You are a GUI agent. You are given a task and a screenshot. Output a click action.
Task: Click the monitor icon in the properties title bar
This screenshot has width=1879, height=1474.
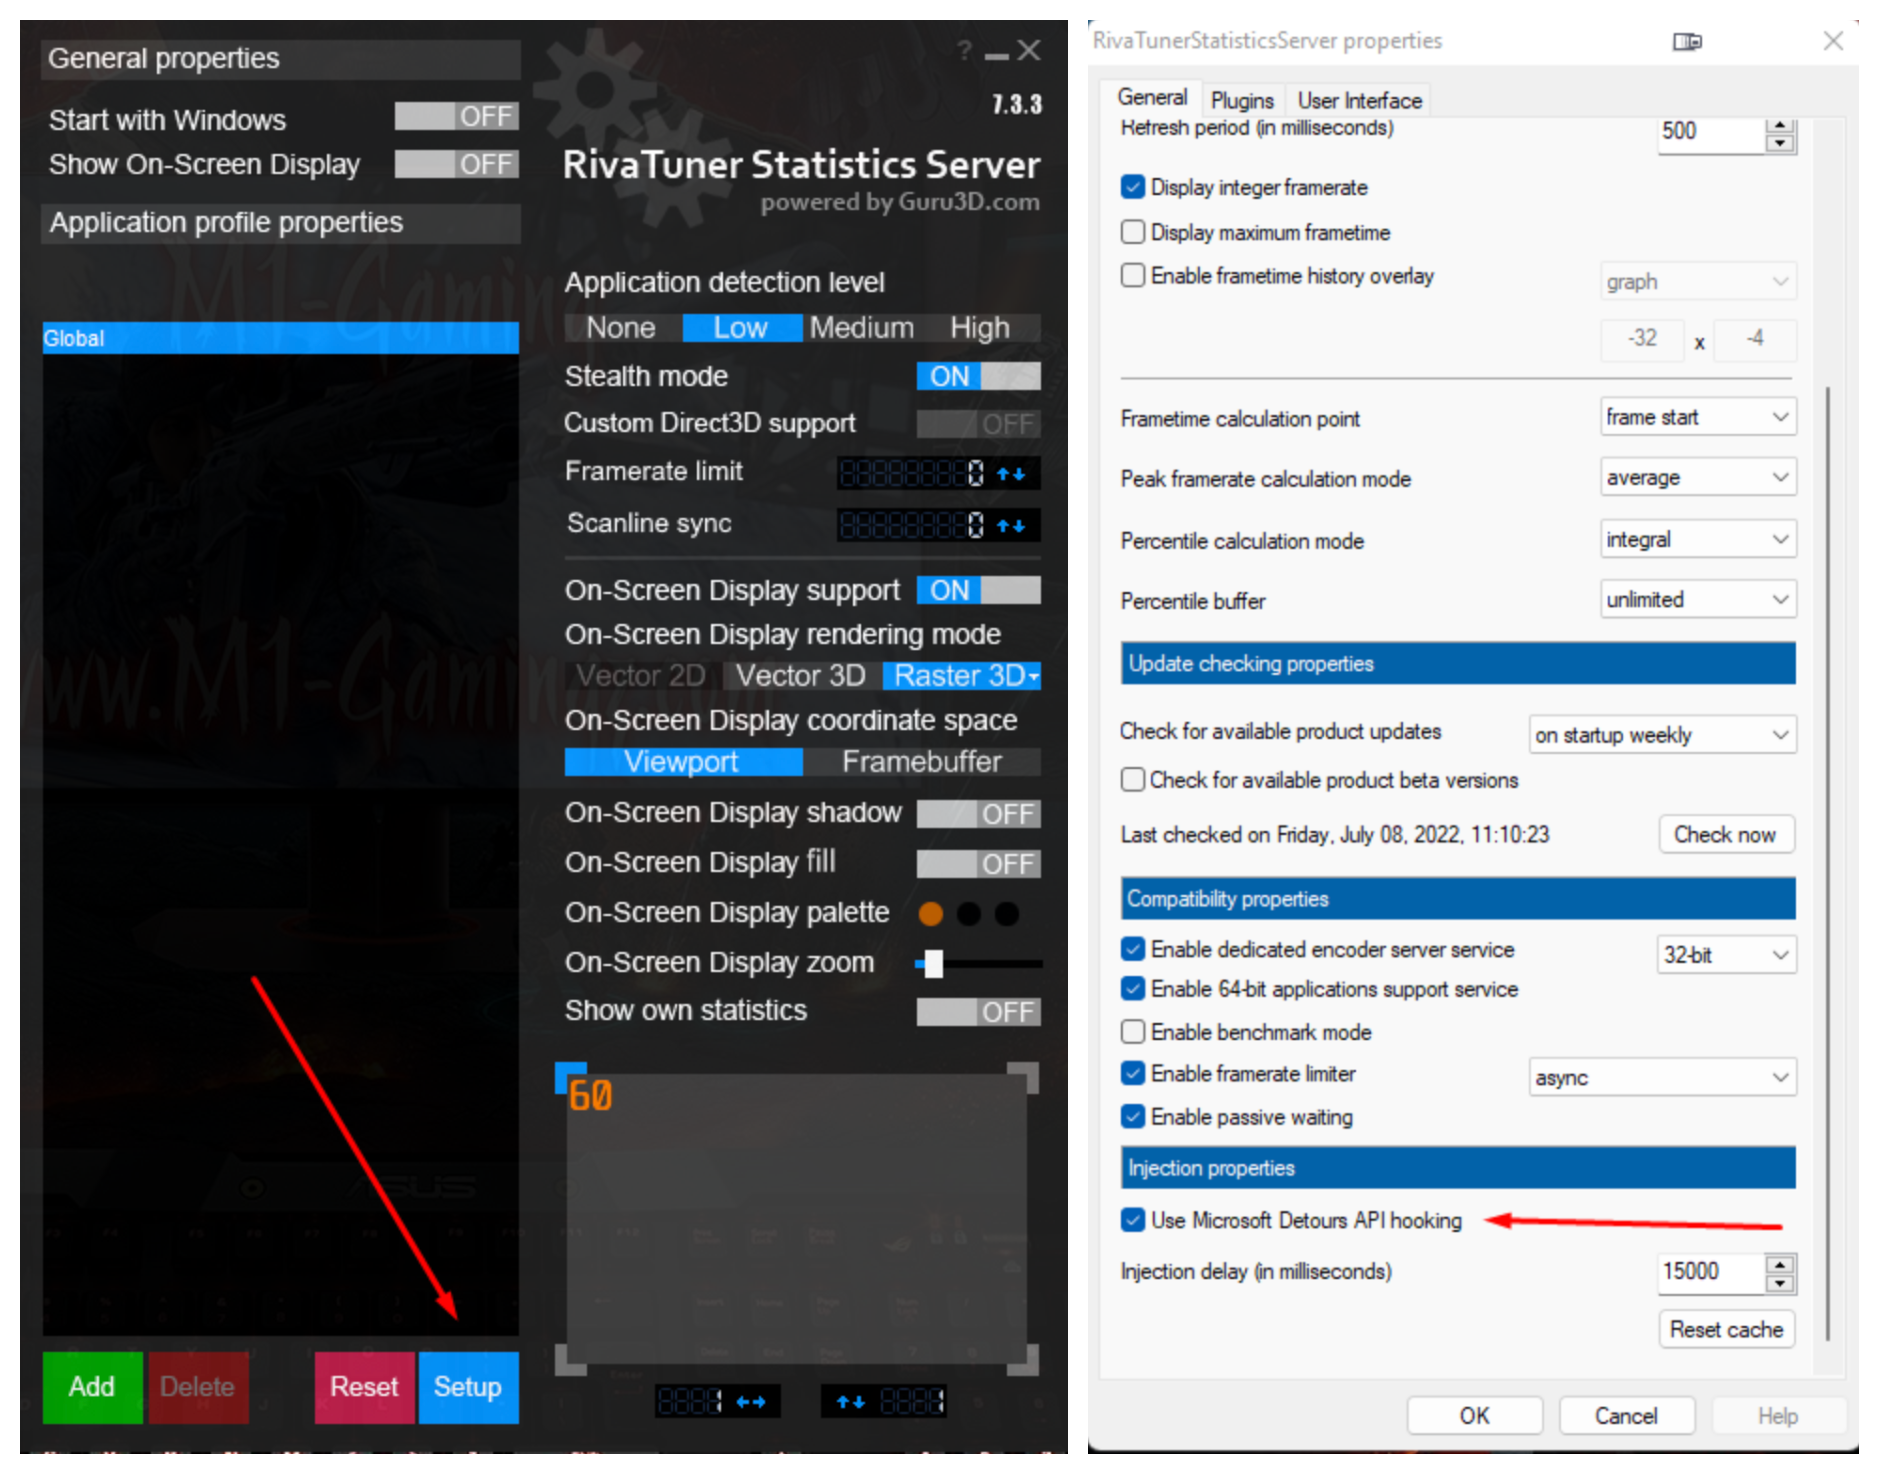[1689, 42]
